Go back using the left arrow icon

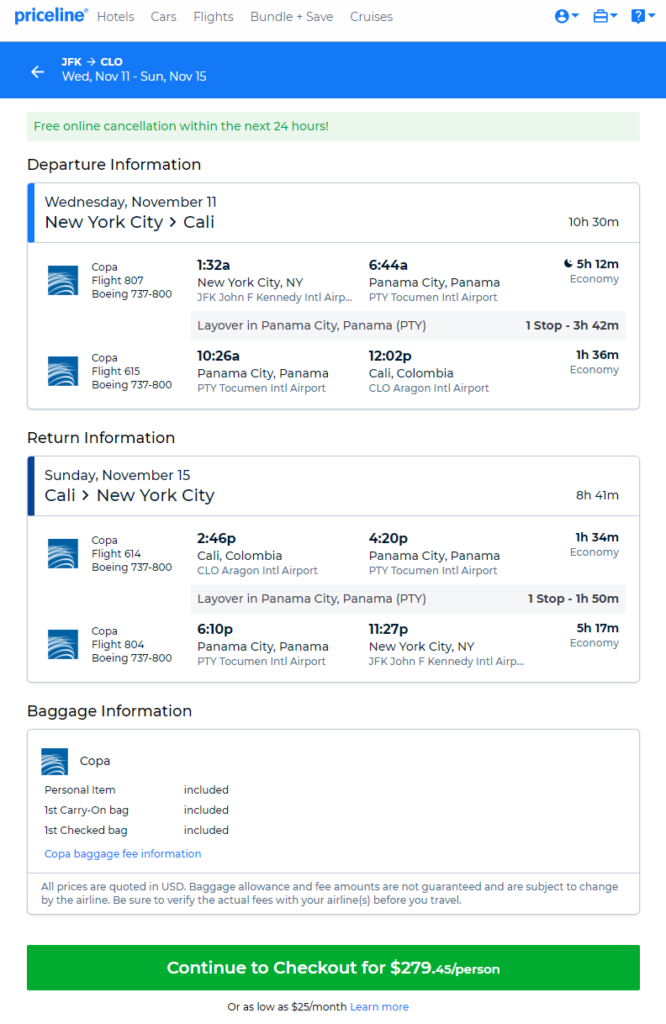click(x=38, y=72)
